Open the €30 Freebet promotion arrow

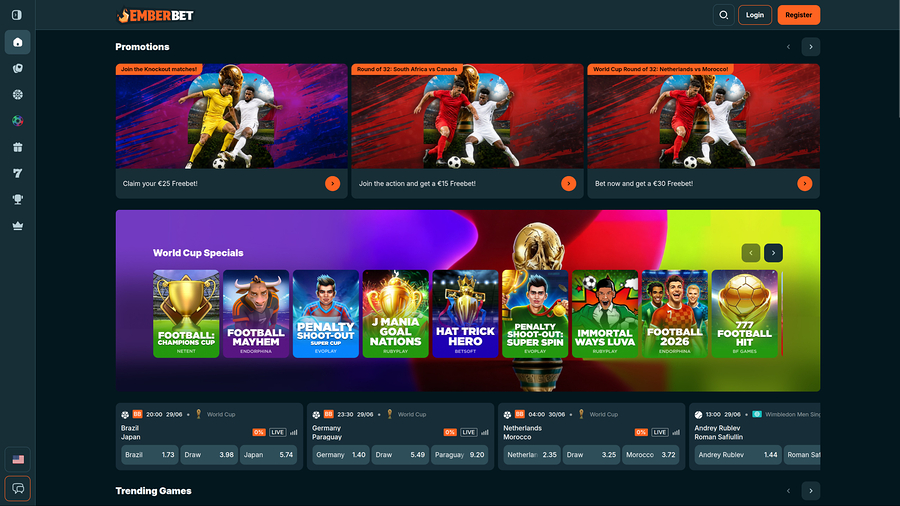click(805, 184)
